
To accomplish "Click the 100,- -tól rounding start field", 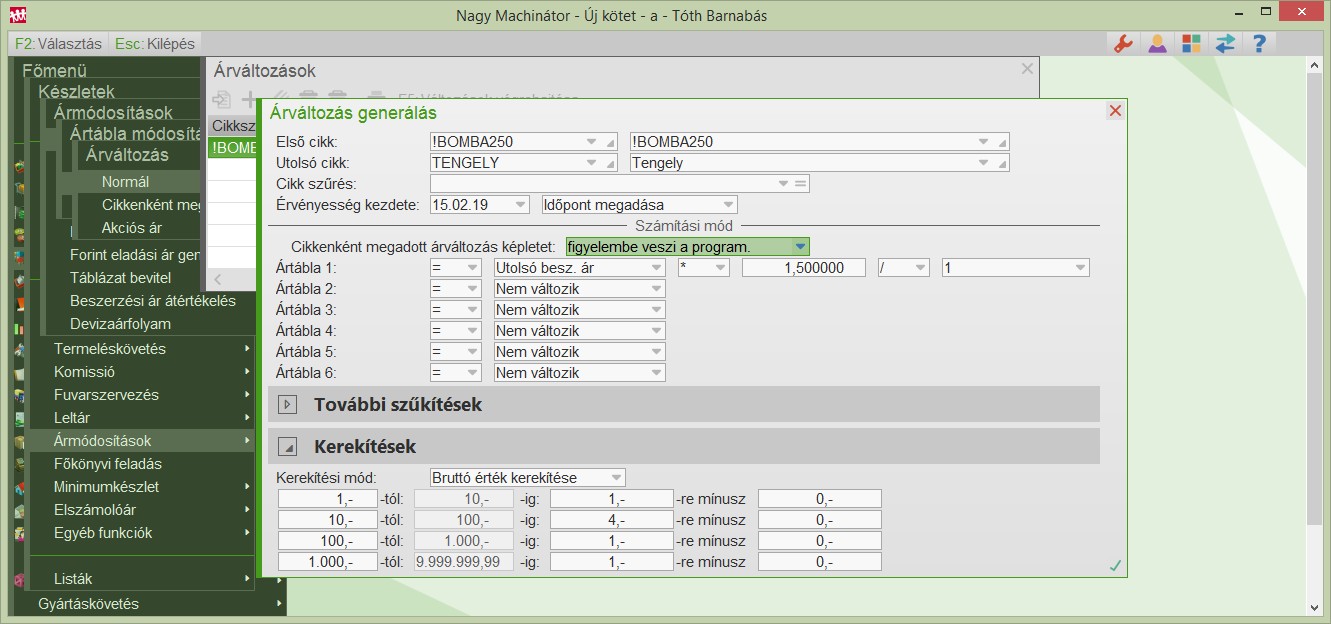I will [x=328, y=541].
